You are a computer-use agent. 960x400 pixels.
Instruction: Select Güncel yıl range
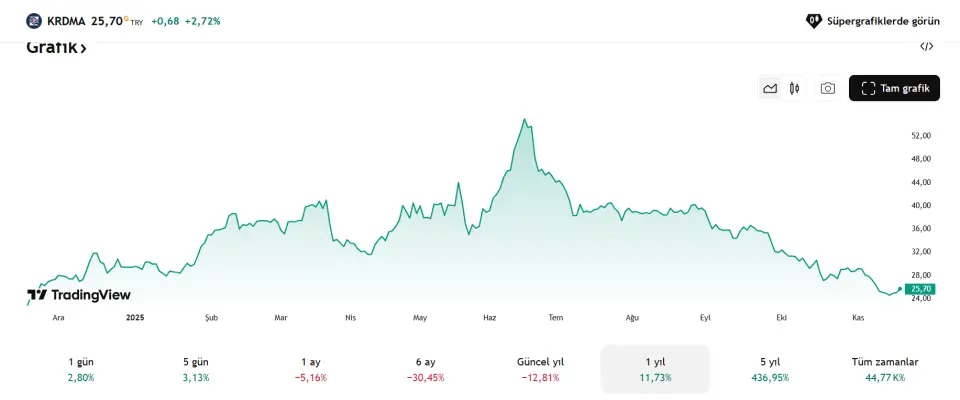point(540,369)
